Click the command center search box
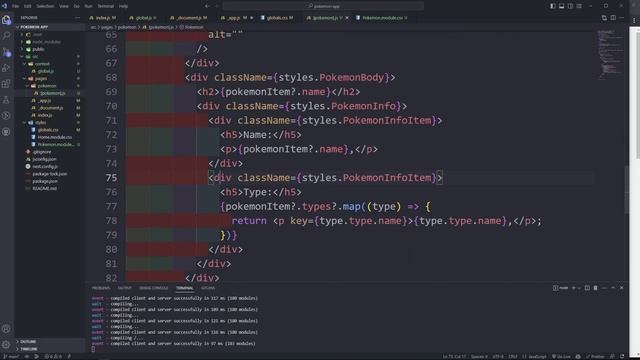 323,6
